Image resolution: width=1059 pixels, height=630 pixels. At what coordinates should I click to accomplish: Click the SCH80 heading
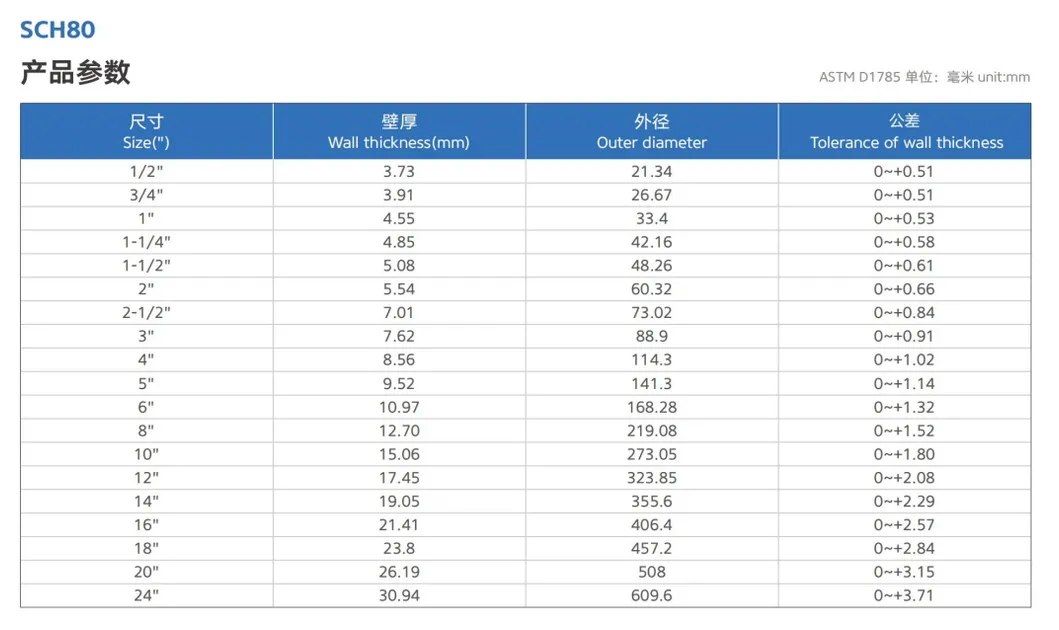tap(58, 30)
